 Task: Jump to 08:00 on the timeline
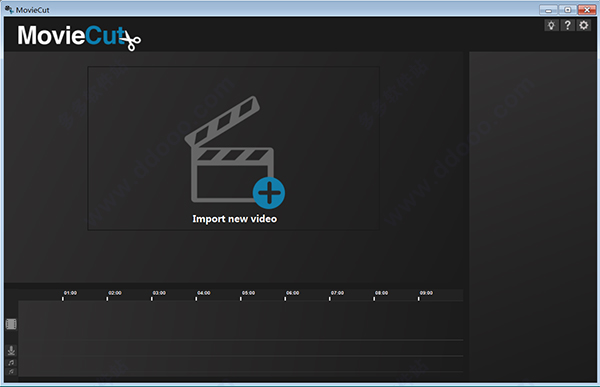(382, 293)
